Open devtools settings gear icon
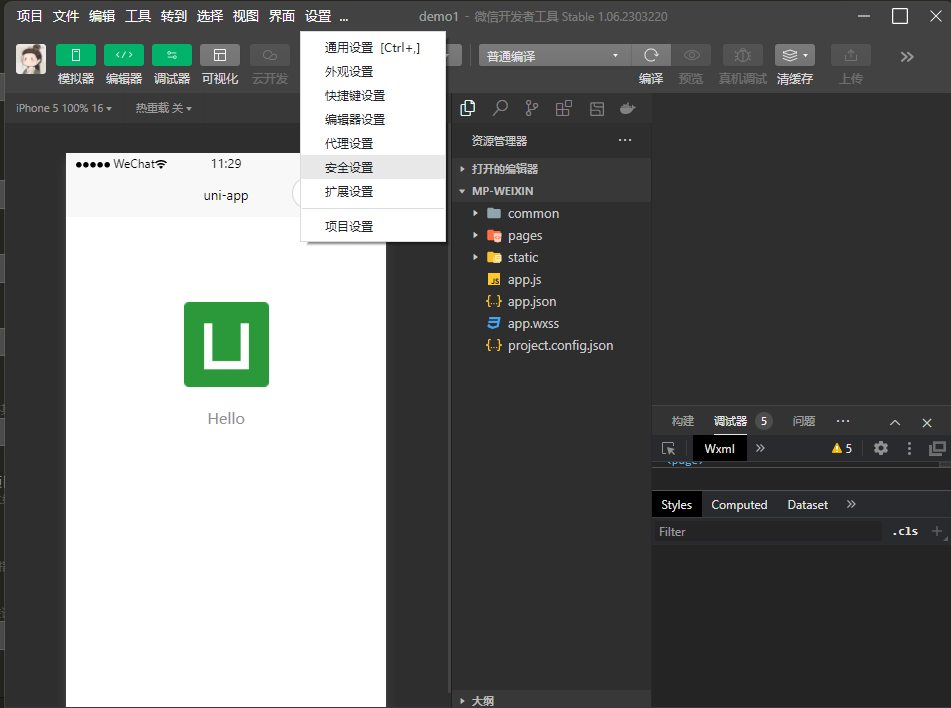This screenshot has width=951, height=708. pos(881,448)
